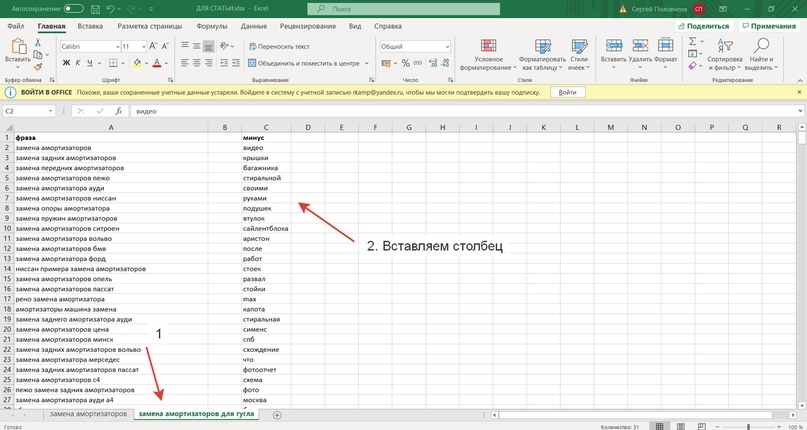The image size is (807, 430).
Task: Toggle the Автосохранение switch
Action: pyautogui.click(x=74, y=9)
